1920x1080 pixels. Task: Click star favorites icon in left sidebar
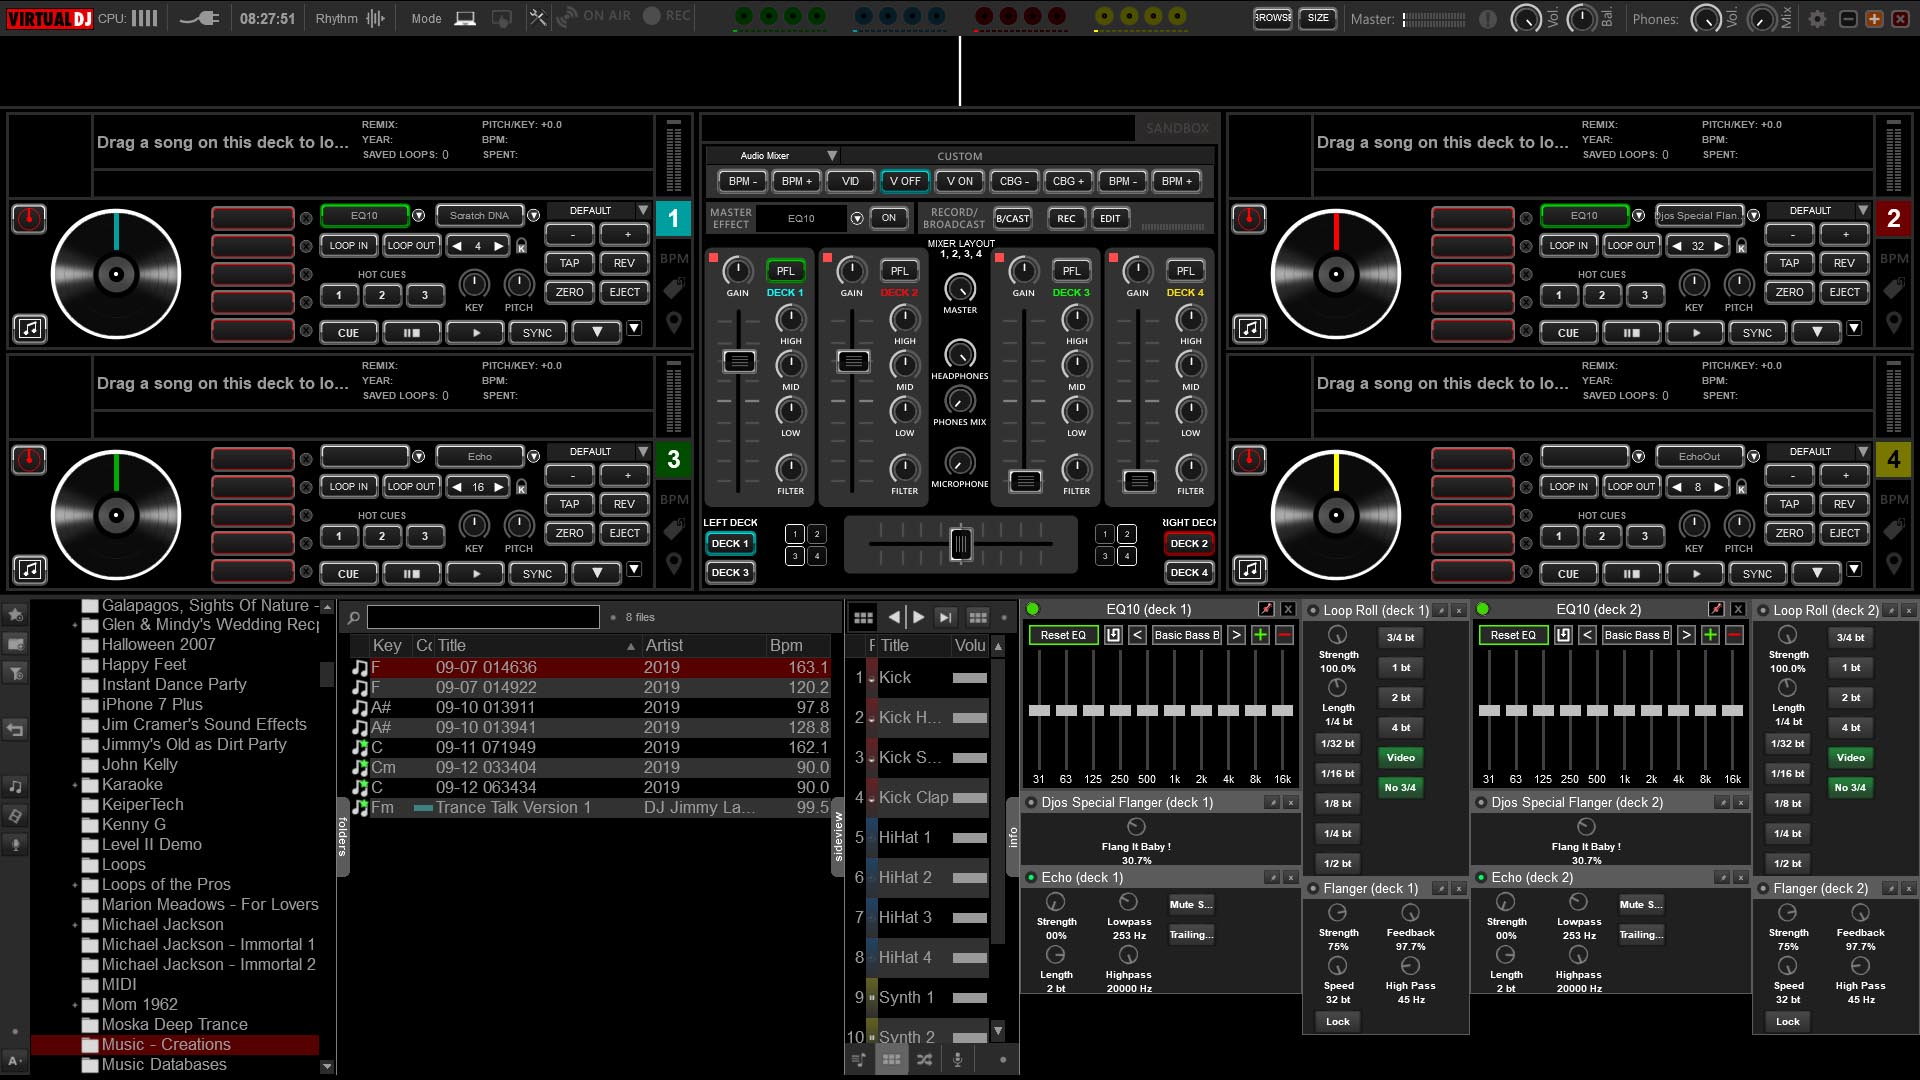[x=15, y=614]
